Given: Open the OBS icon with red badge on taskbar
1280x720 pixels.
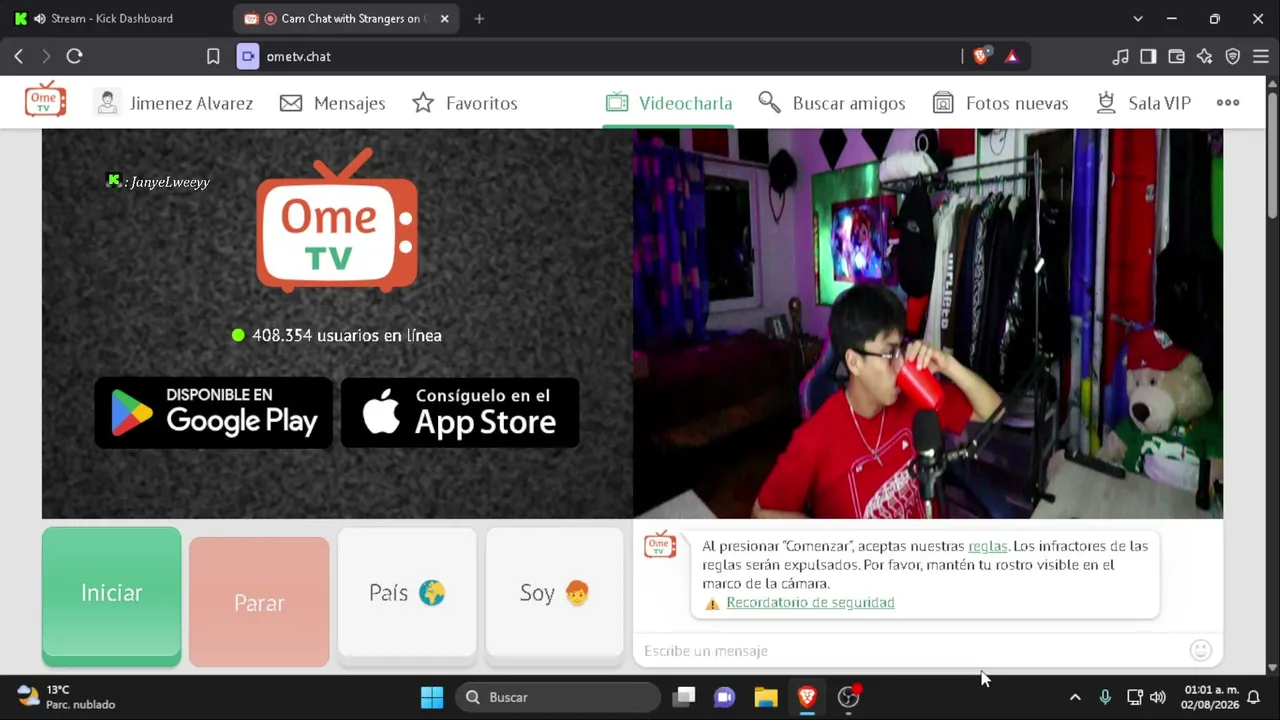Looking at the screenshot, I should 849,697.
